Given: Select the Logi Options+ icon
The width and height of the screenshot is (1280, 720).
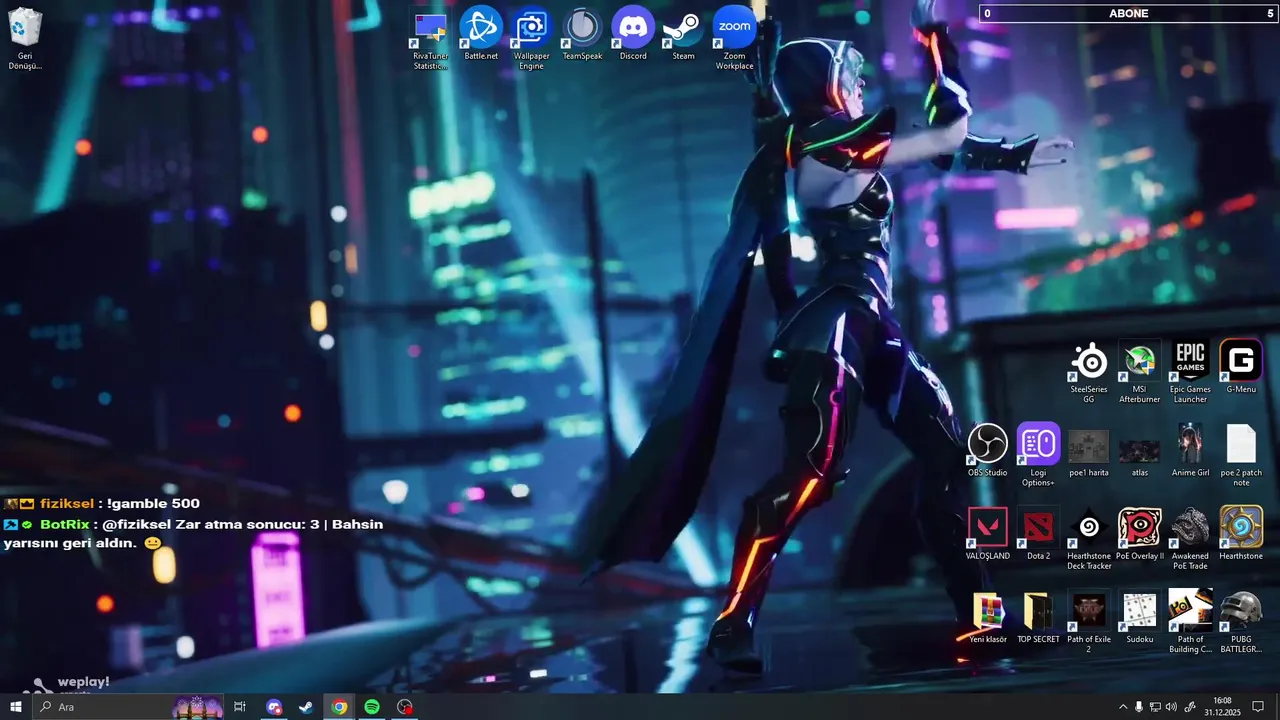Looking at the screenshot, I should [x=1038, y=455].
